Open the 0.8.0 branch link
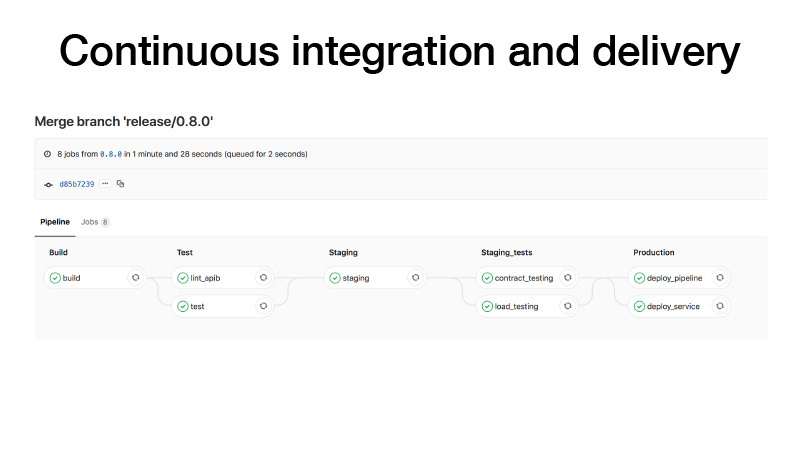 [111, 154]
